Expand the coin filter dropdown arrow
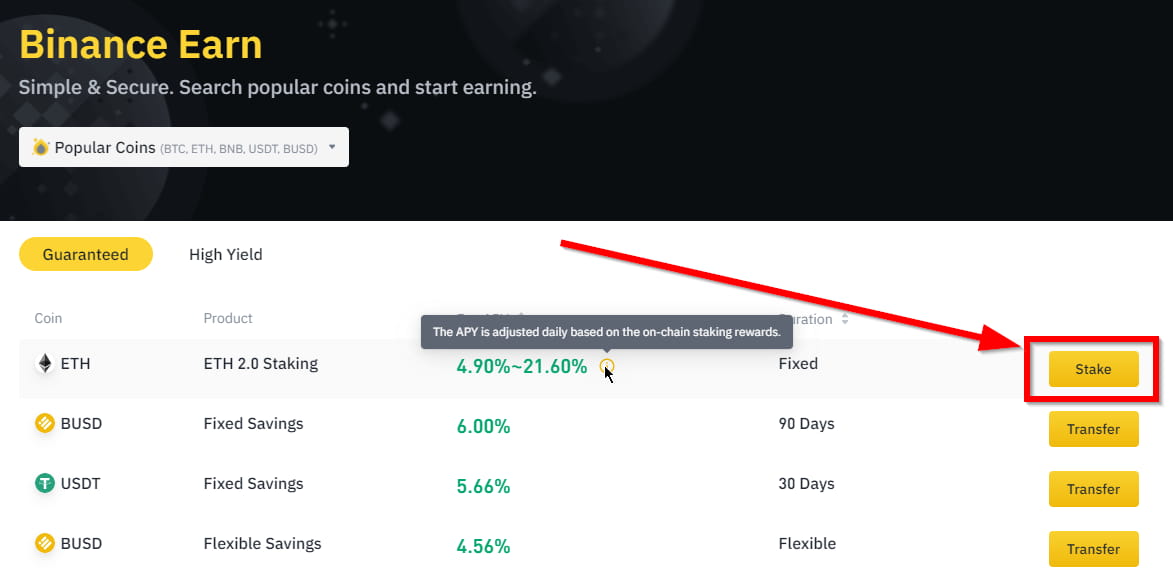 pos(332,147)
